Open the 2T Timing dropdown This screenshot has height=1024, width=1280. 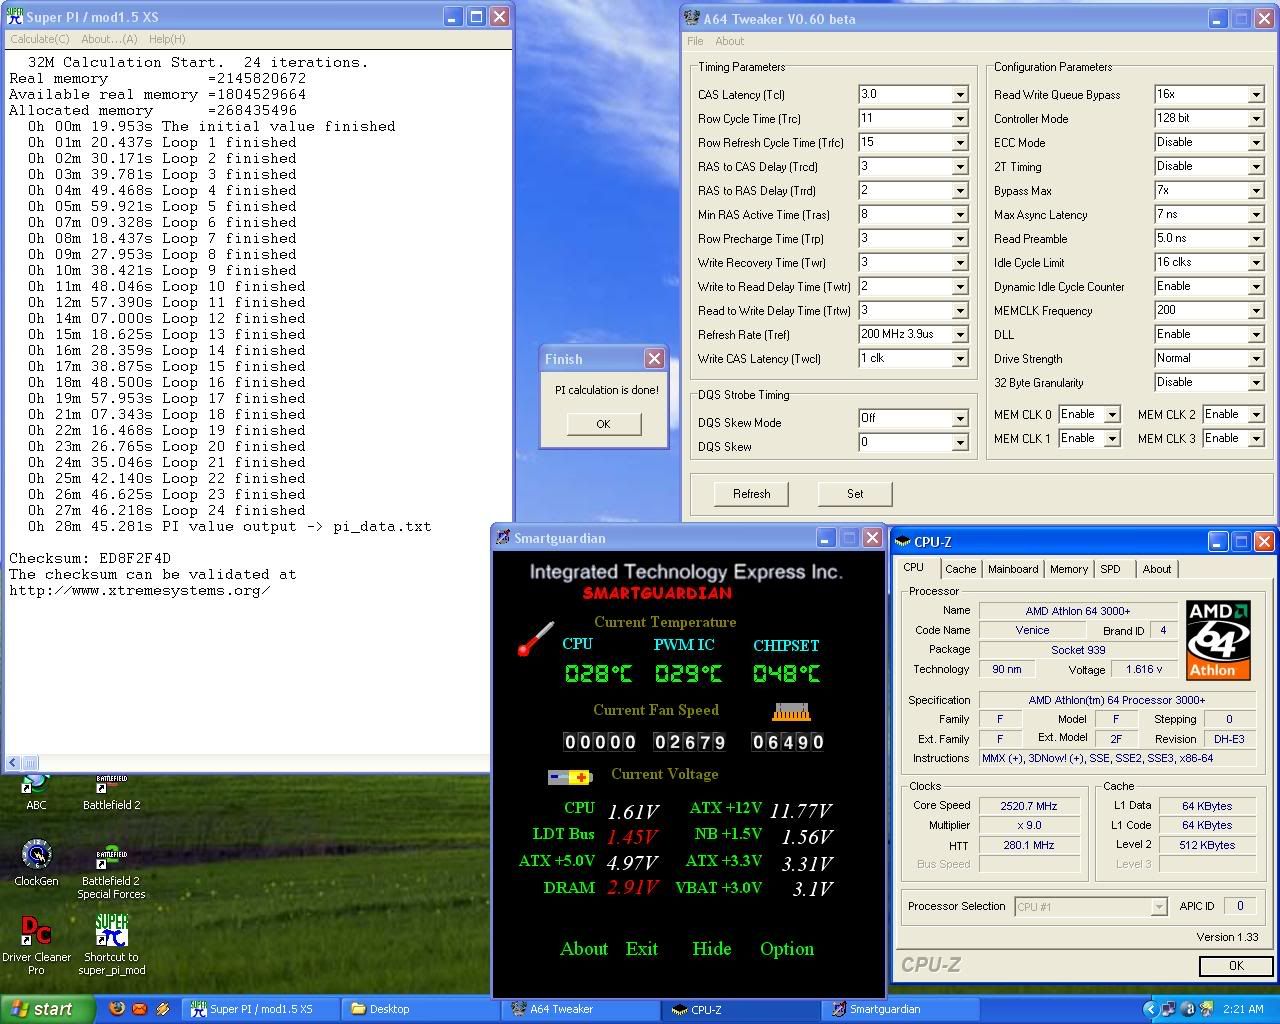point(1255,167)
